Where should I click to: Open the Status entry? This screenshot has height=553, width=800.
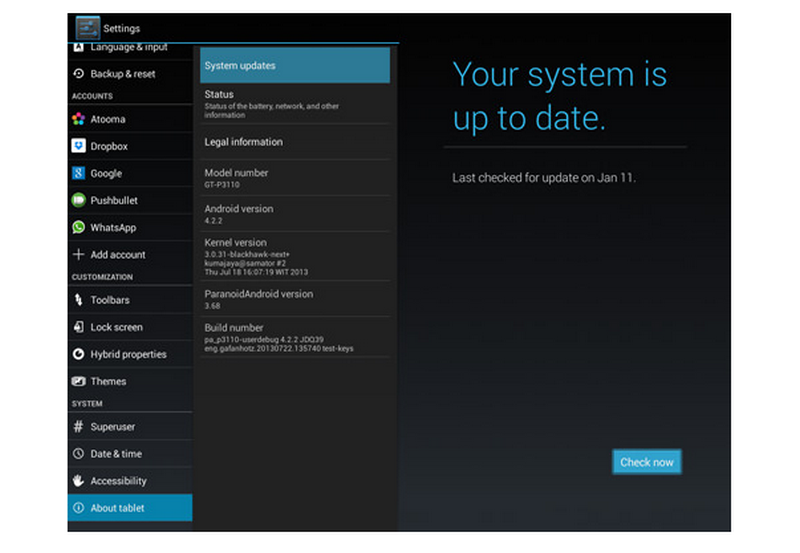coord(295,104)
